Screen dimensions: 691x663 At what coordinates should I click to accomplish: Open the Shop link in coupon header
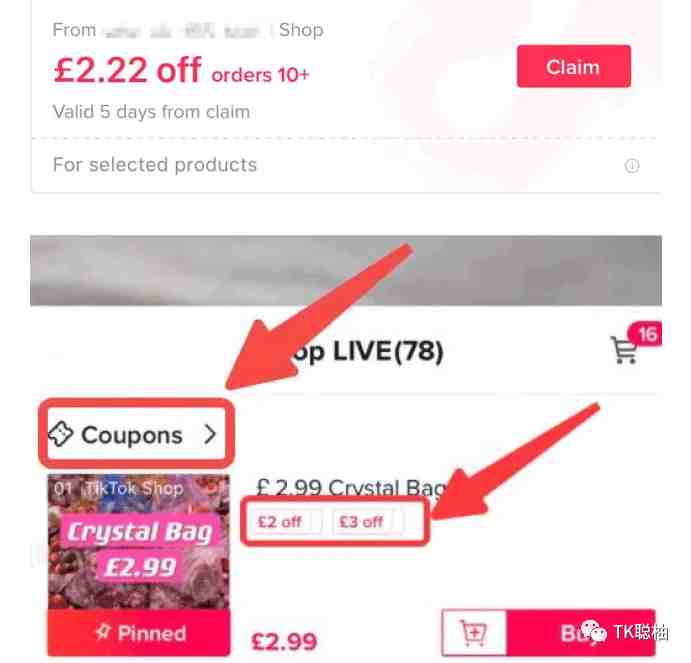pos(301,30)
